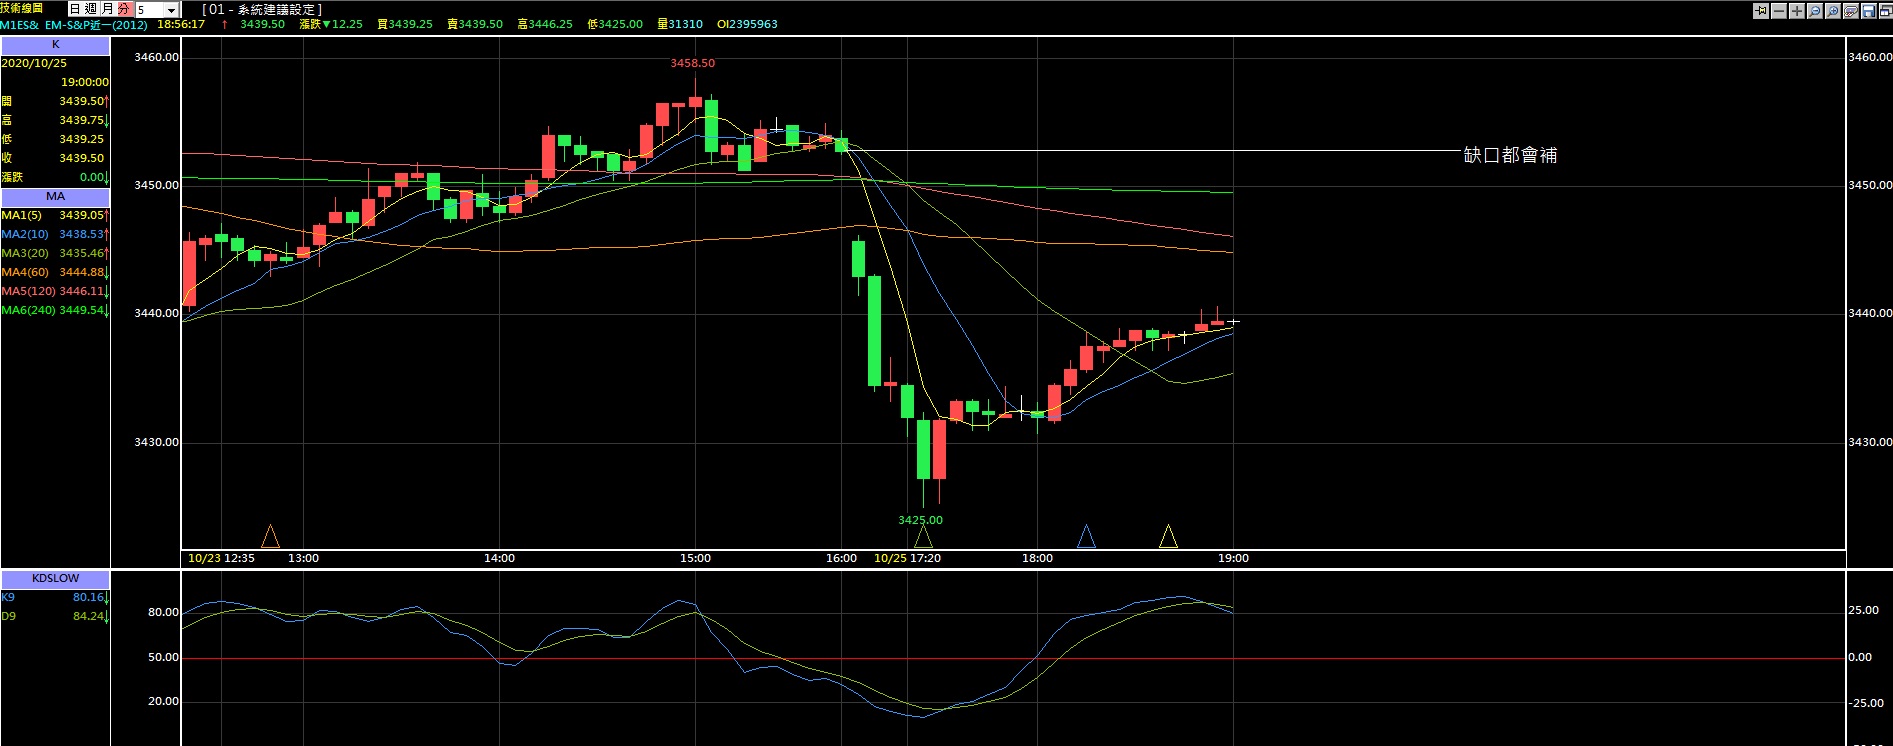Click the 漲跌▼12.25 change value
The height and width of the screenshot is (746, 1893).
331,24
